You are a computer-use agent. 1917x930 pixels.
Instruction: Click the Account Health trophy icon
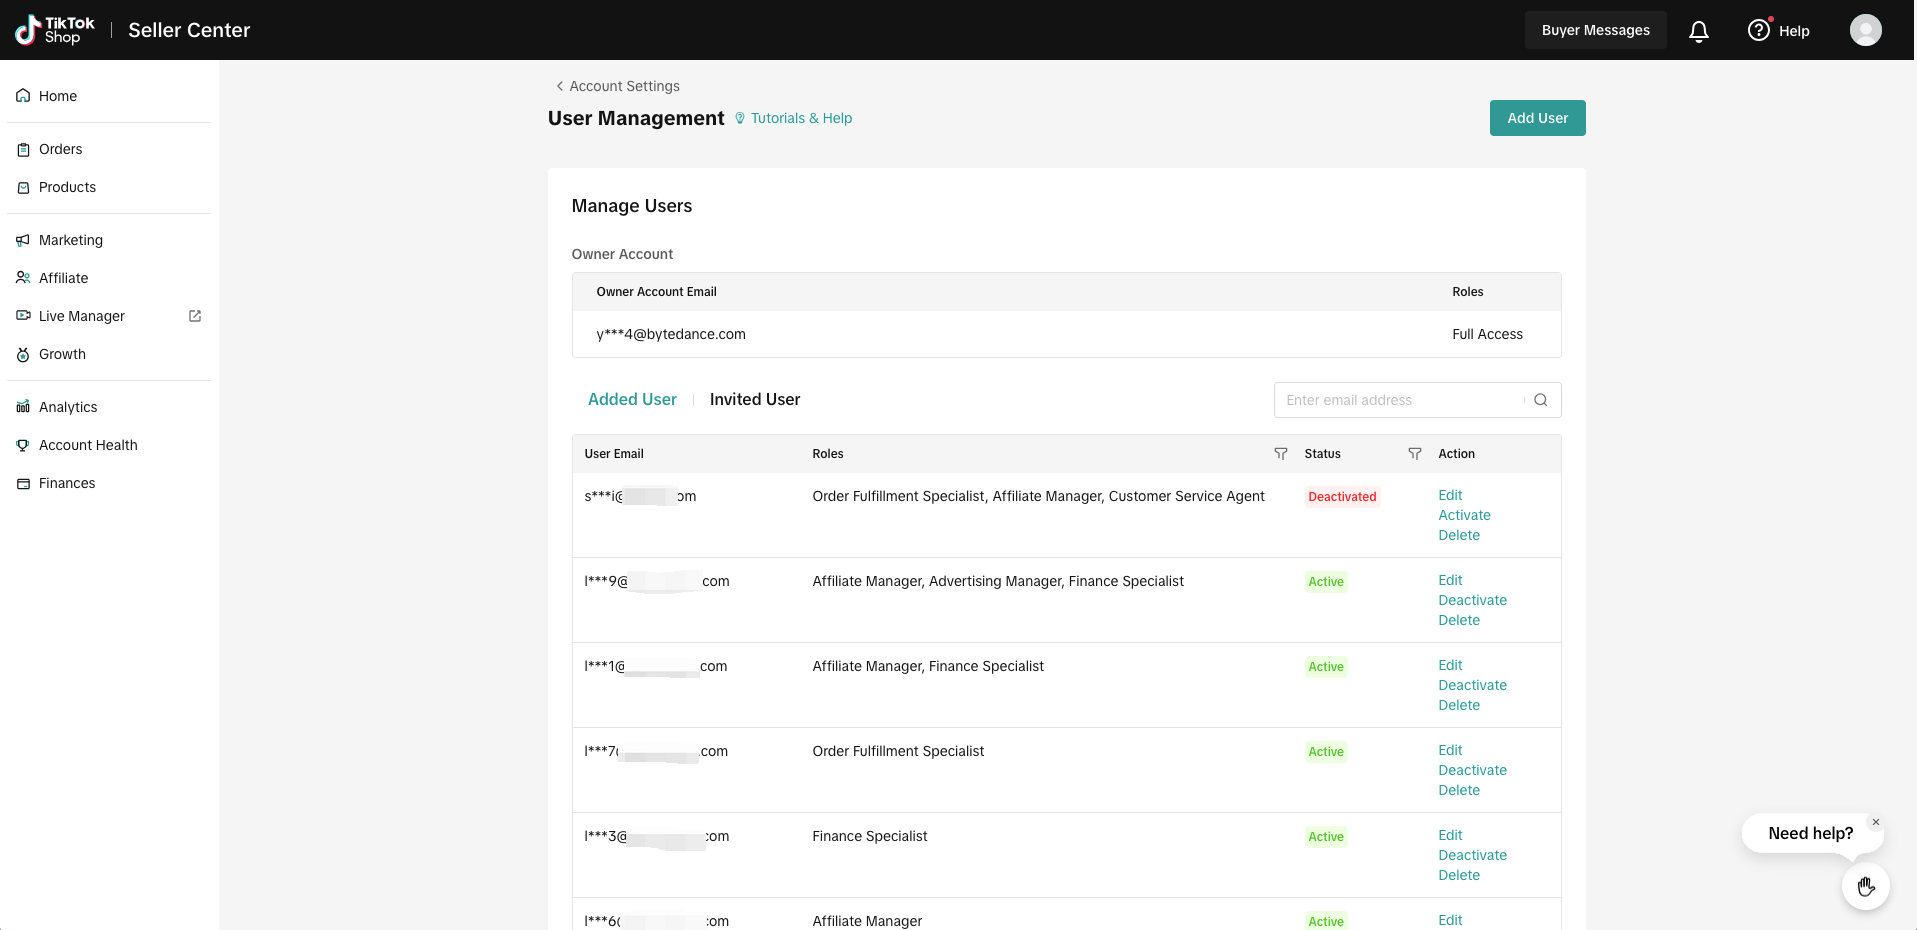click(23, 445)
